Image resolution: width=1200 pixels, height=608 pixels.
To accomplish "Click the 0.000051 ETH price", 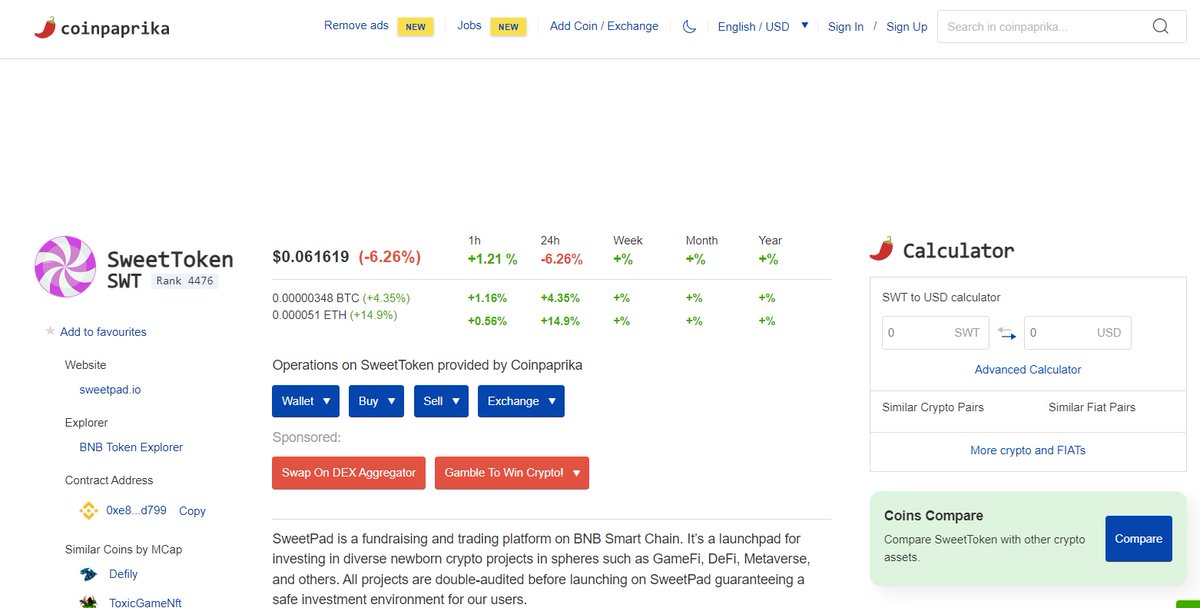I will [309, 316].
